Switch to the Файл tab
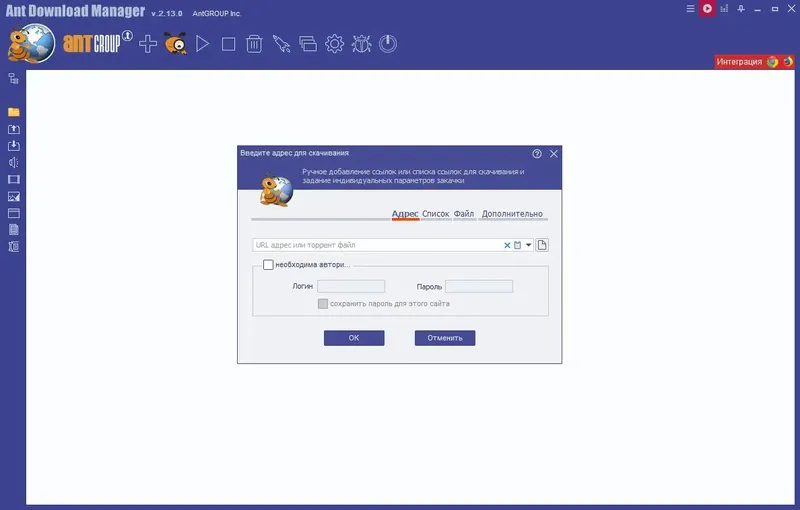This screenshot has width=800, height=510. point(464,214)
